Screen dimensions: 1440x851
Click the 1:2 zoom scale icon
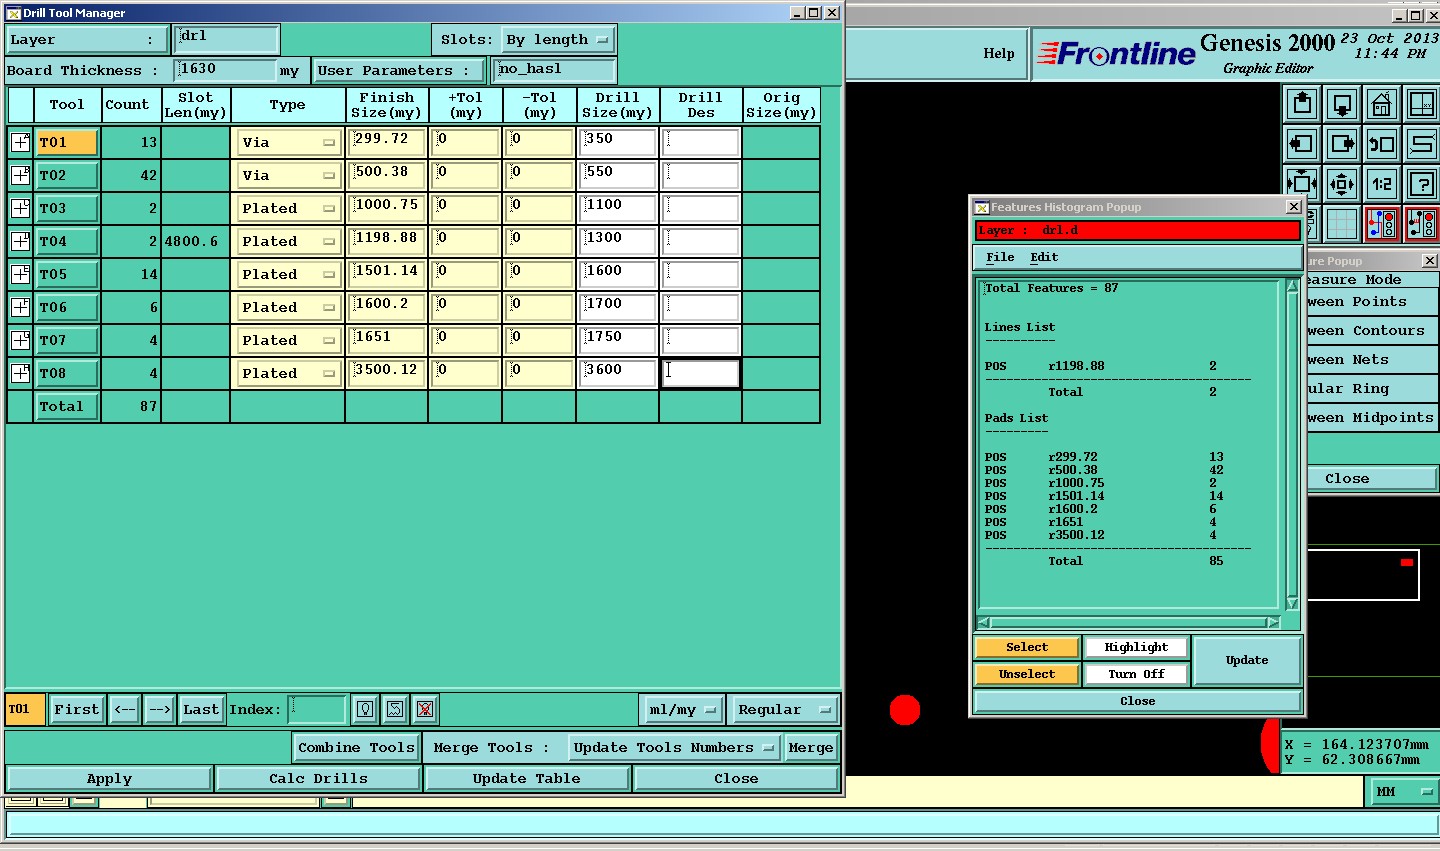click(x=1382, y=184)
